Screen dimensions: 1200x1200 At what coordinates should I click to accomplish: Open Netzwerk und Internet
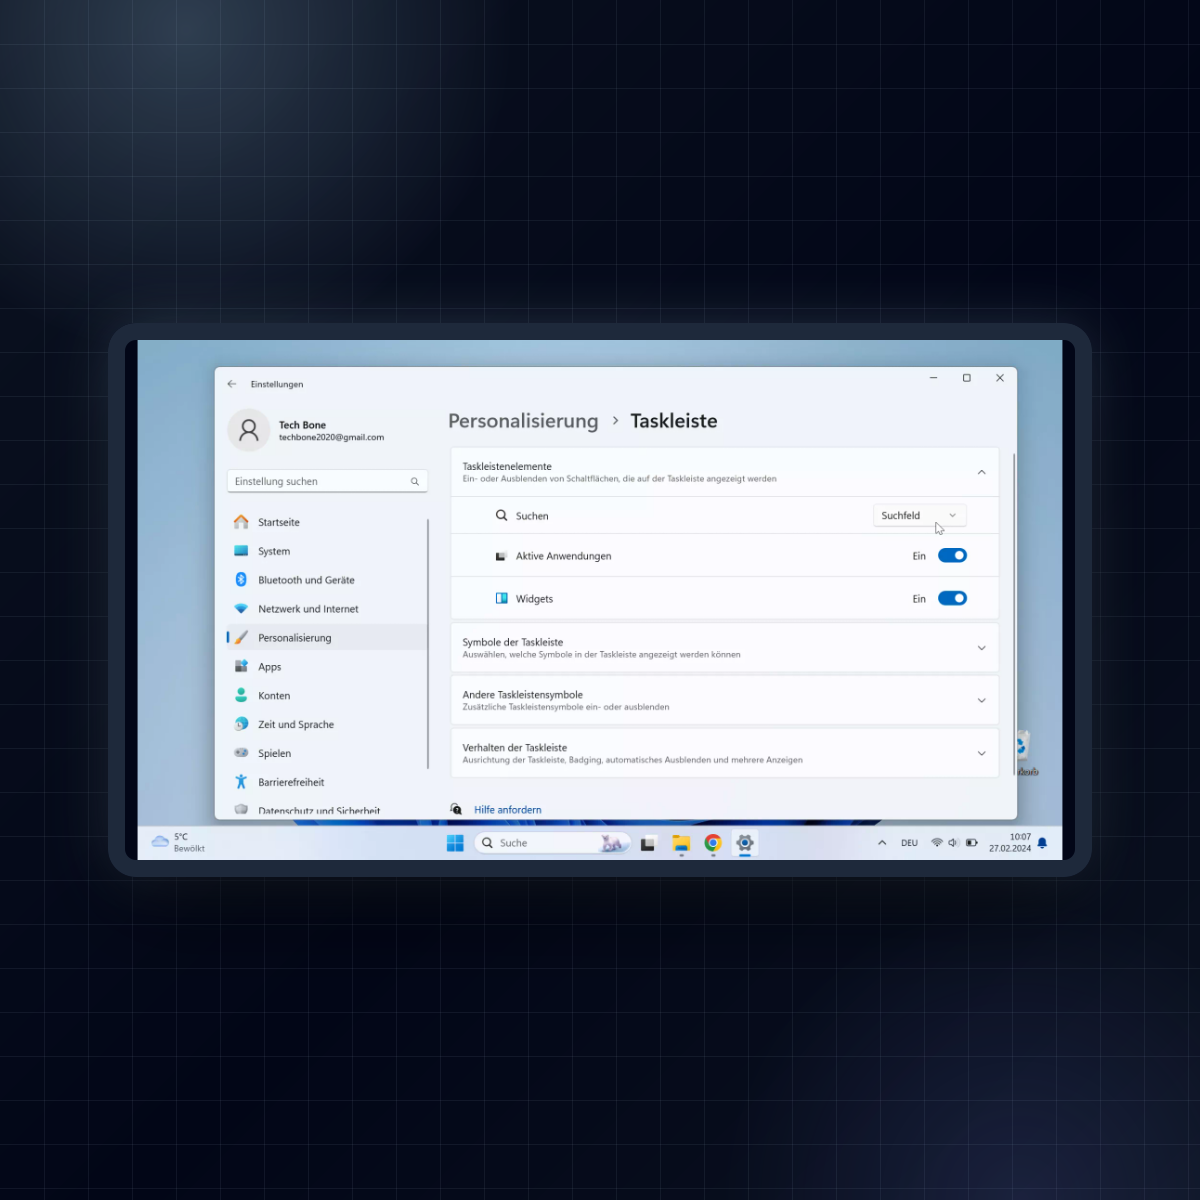coord(327,609)
